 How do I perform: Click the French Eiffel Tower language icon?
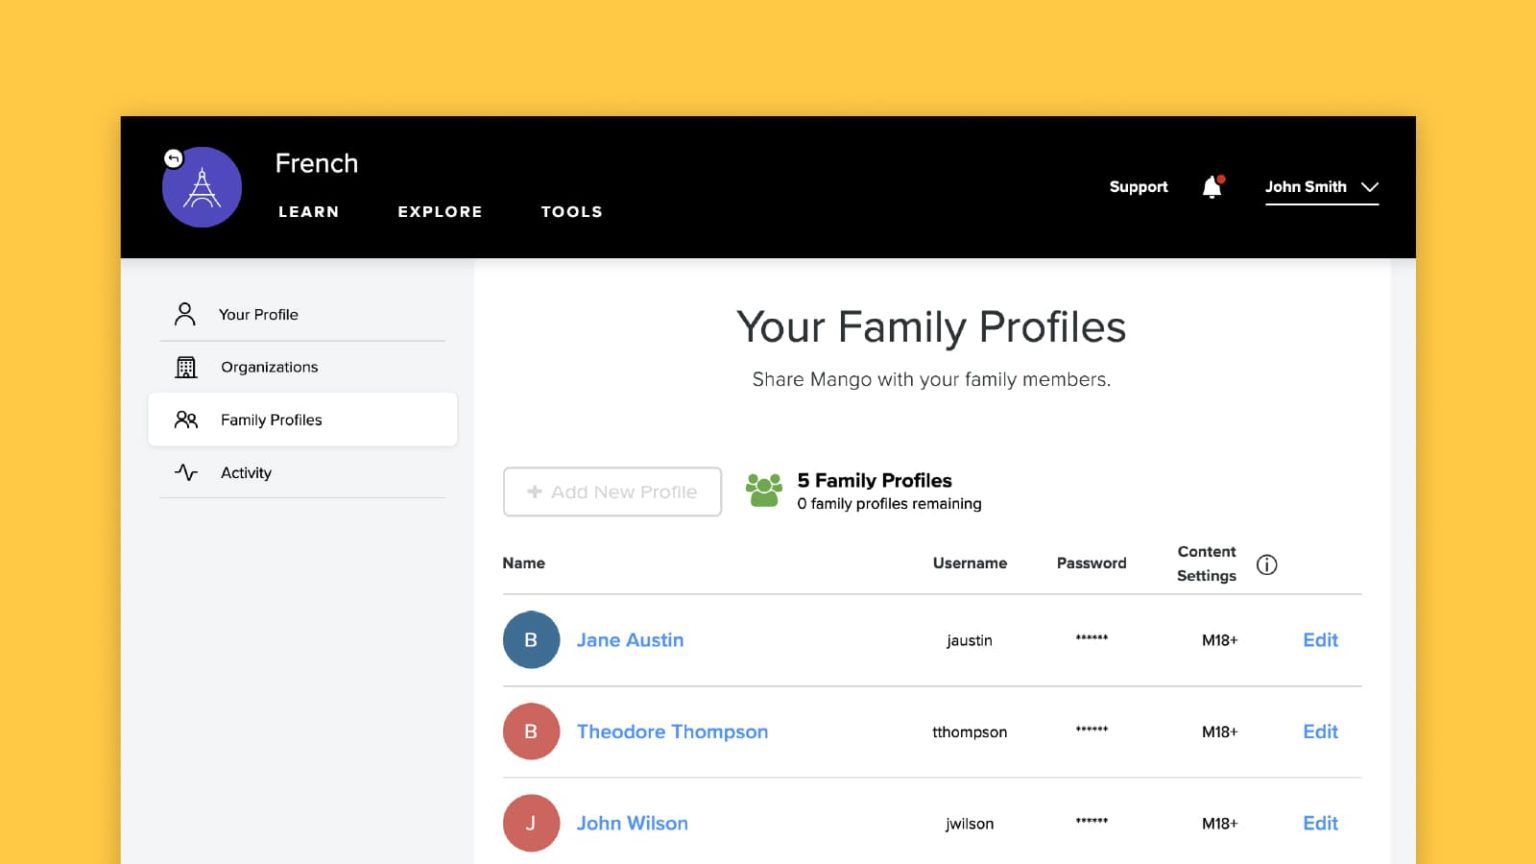pos(203,188)
